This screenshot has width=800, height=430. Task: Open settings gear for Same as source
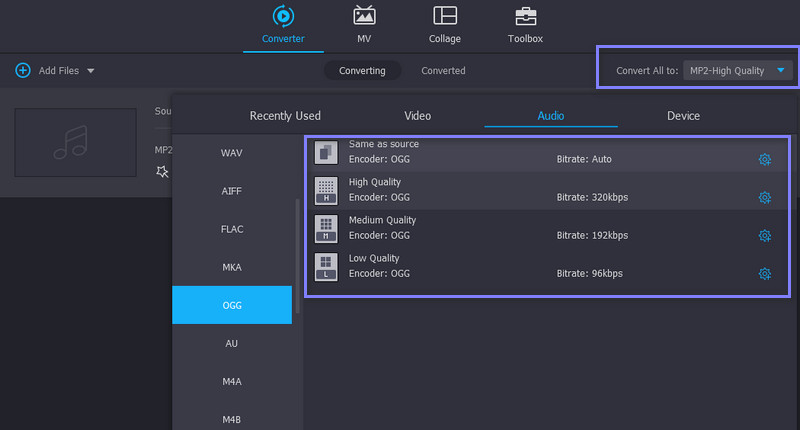764,160
